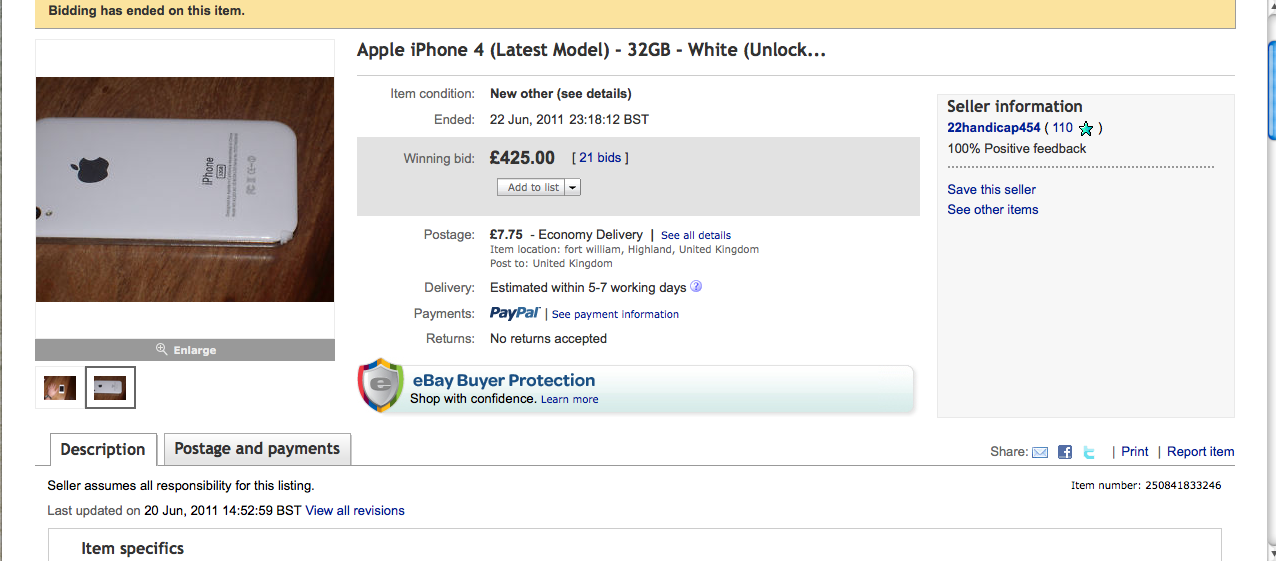Select the second highlighted thumbnail
Image resolution: width=1276 pixels, height=561 pixels.
pos(110,388)
